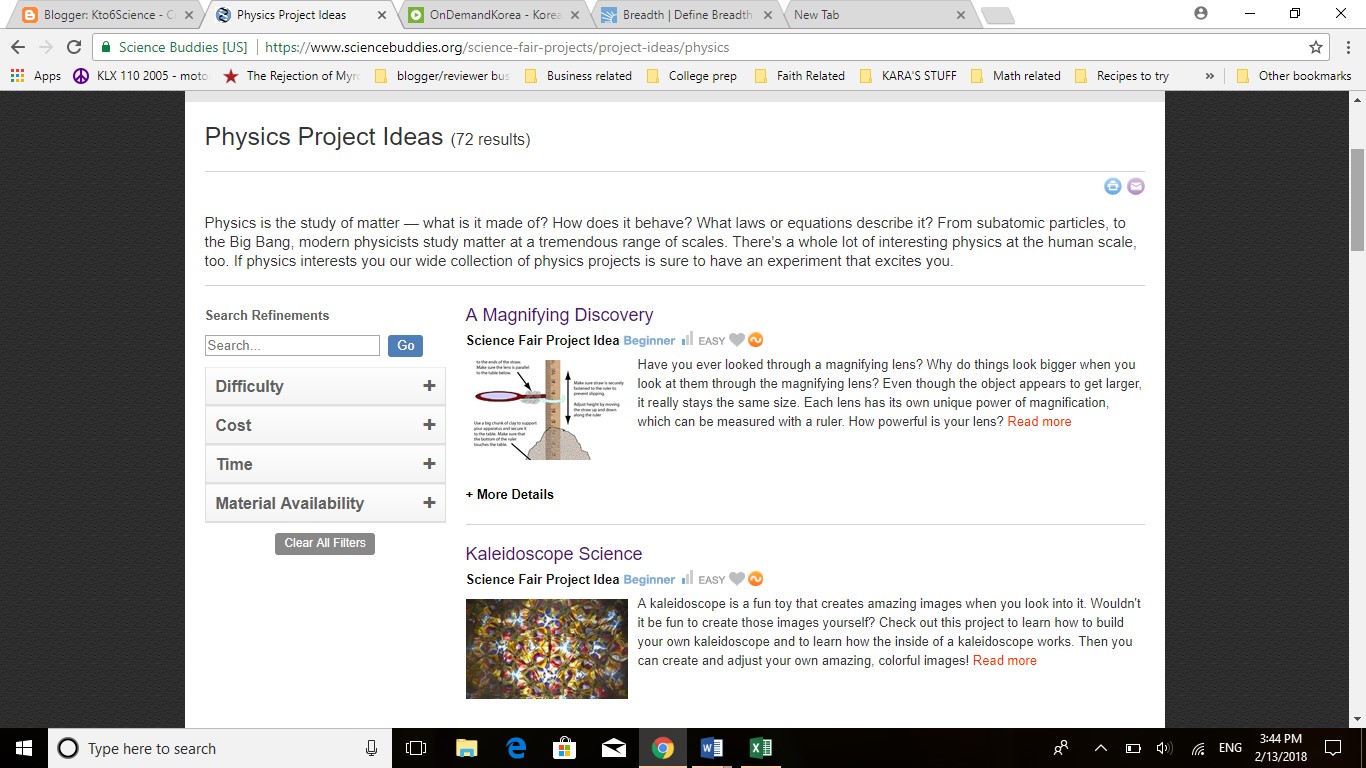Click the print page icon

pos(1113,186)
